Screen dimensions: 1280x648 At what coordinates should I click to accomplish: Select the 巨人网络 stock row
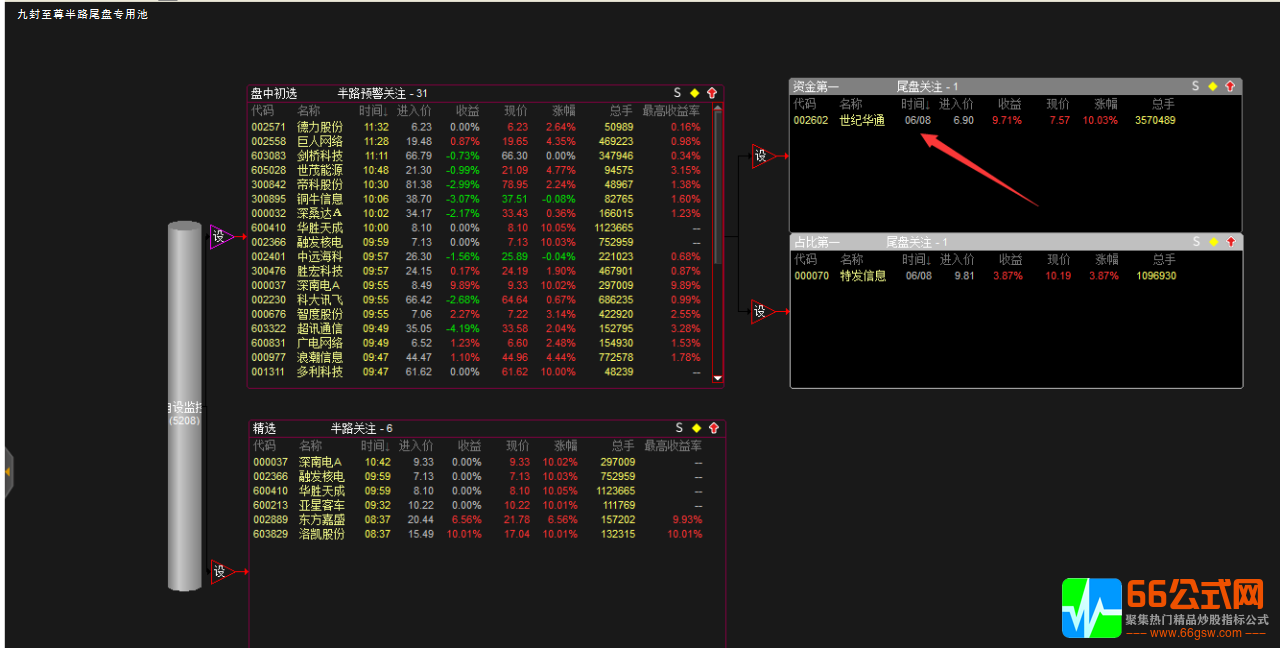coord(320,142)
